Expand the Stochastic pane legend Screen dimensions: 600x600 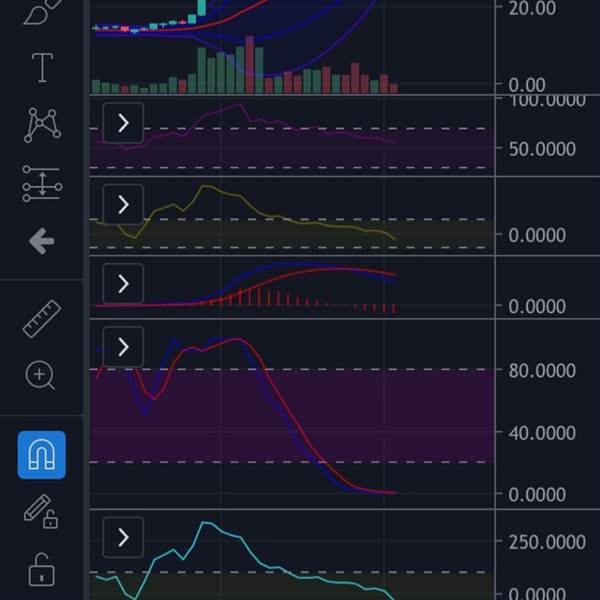(x=123, y=347)
